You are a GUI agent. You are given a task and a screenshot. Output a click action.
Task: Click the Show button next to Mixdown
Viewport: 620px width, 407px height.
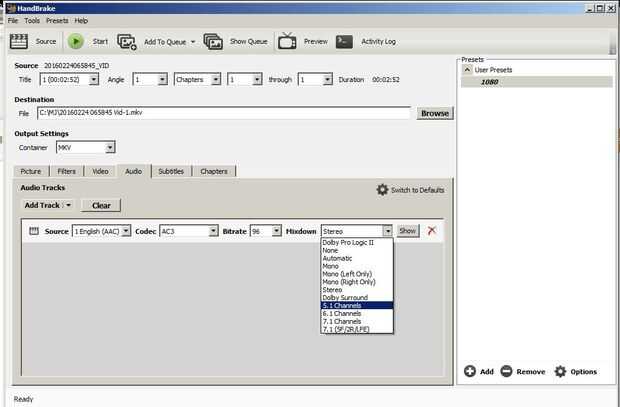click(408, 231)
